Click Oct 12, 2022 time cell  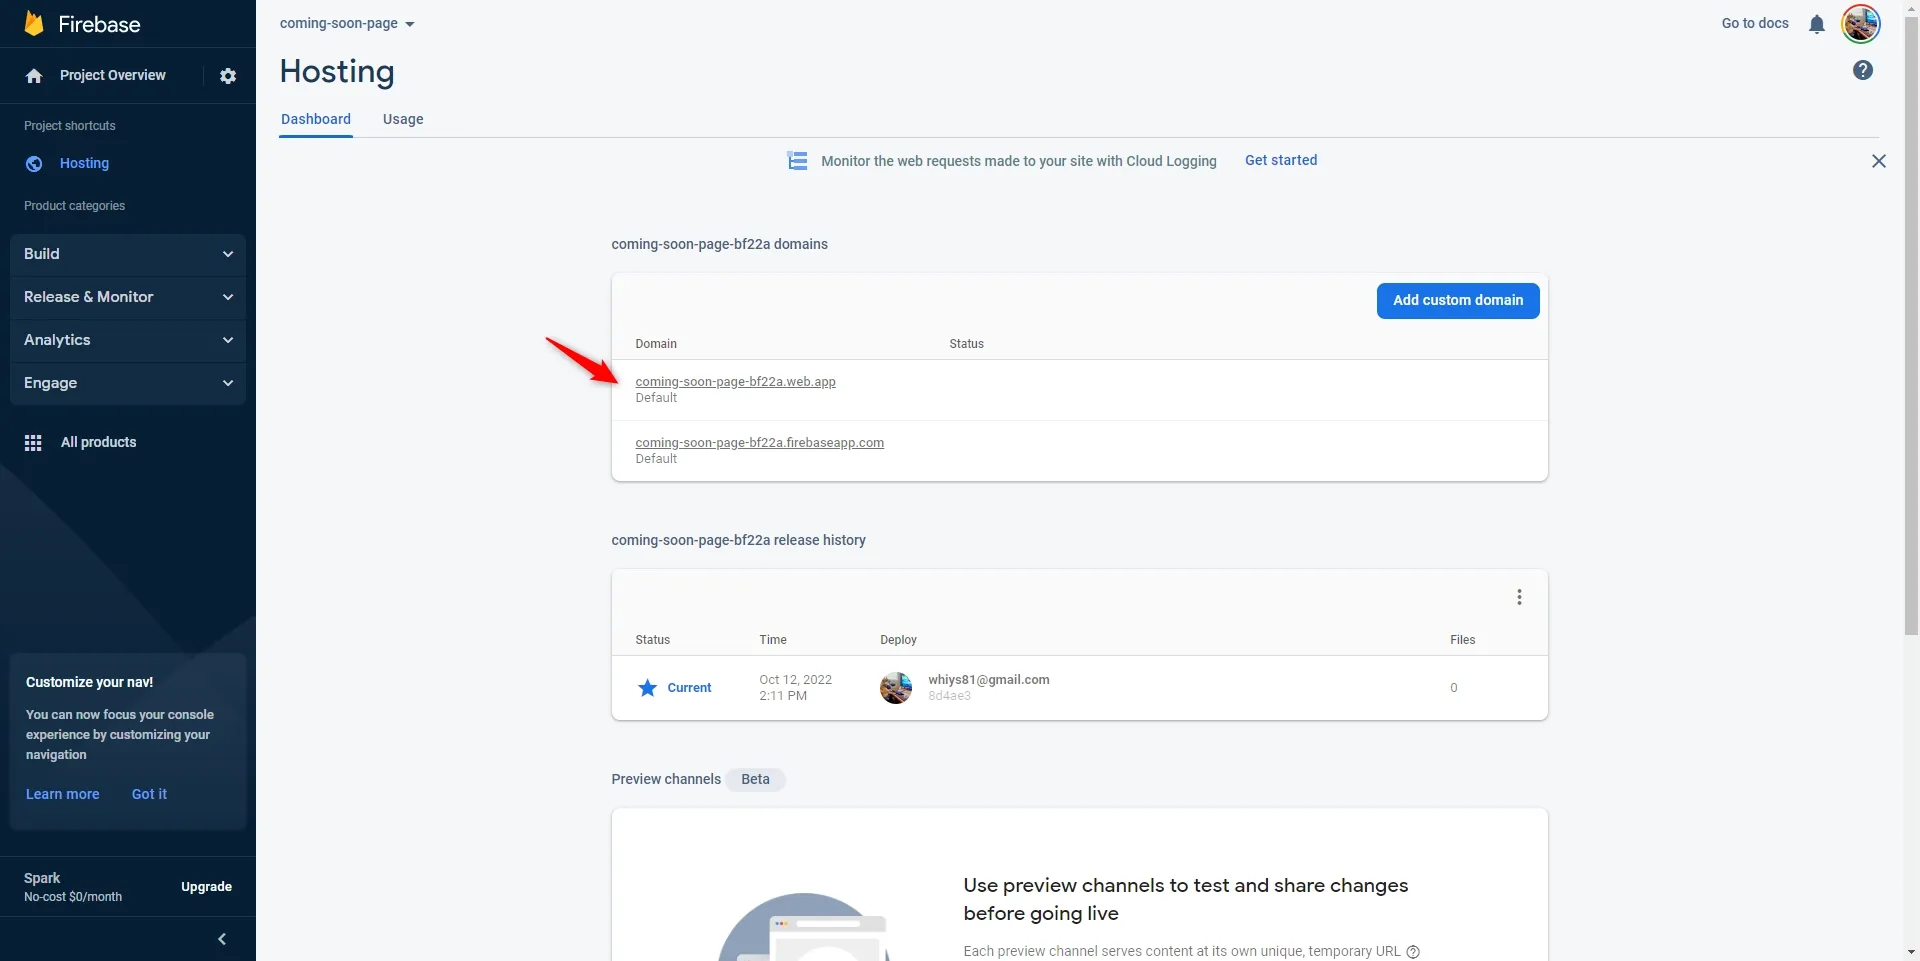[x=795, y=688]
